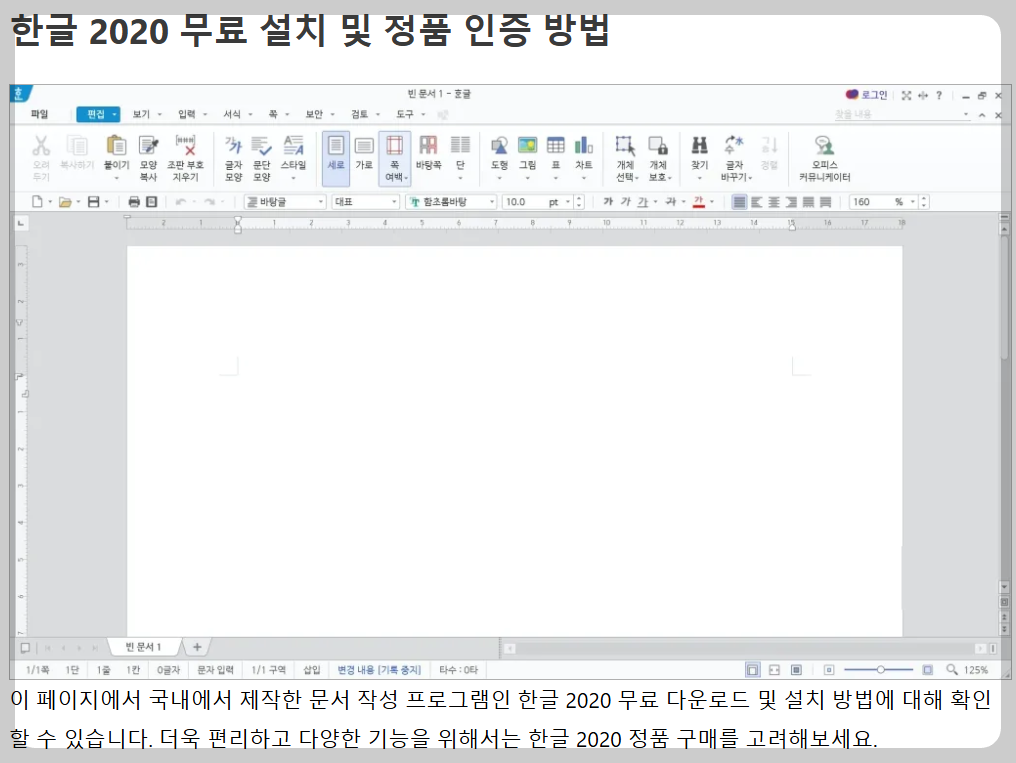1016x763 pixels.
Task: Open 찾기 find binoculars icon
Action: 699,146
